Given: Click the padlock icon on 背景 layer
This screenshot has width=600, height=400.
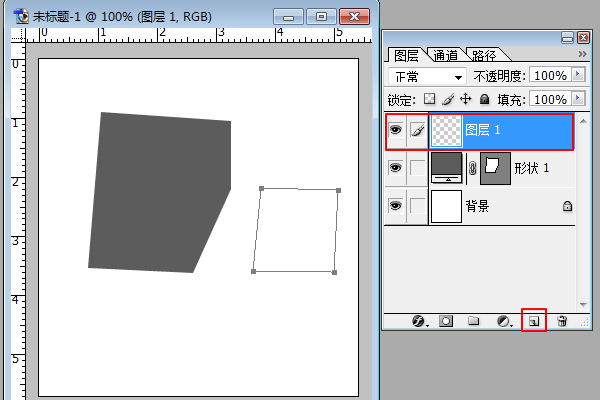Looking at the screenshot, I should click(567, 206).
